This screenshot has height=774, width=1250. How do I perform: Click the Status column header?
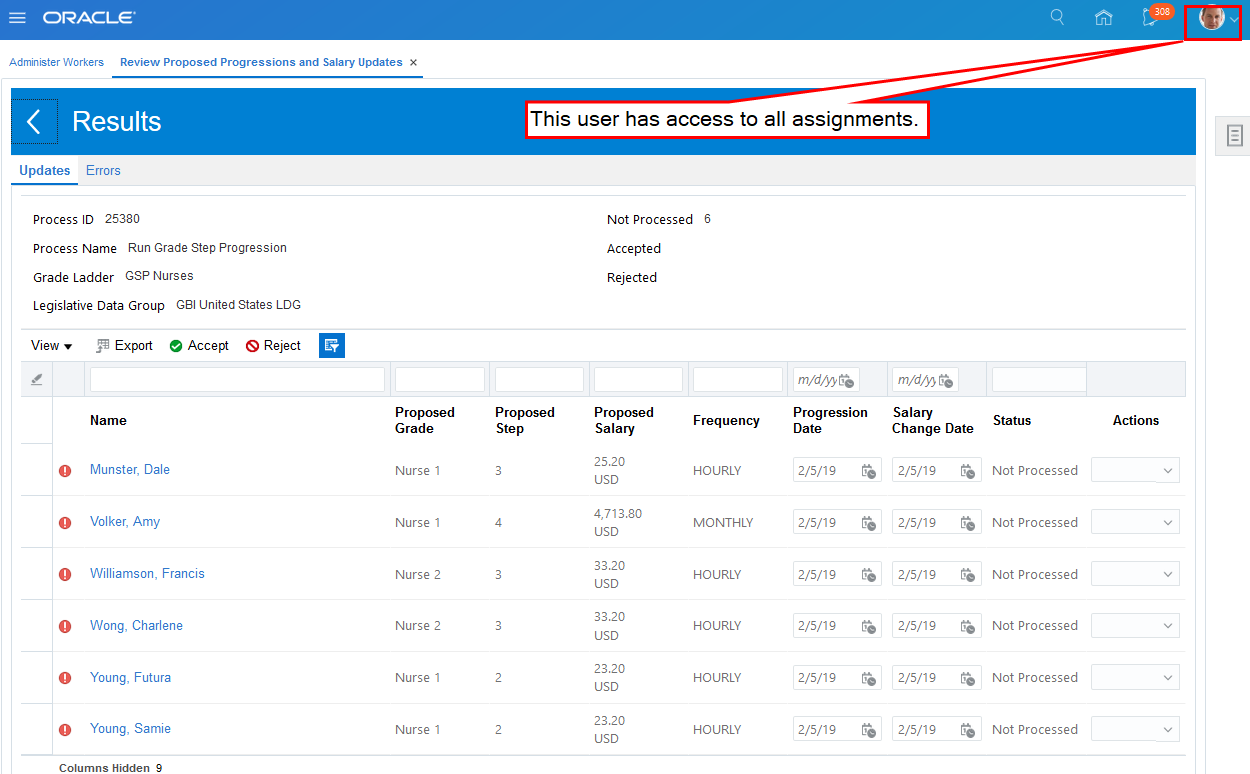click(x=1012, y=421)
